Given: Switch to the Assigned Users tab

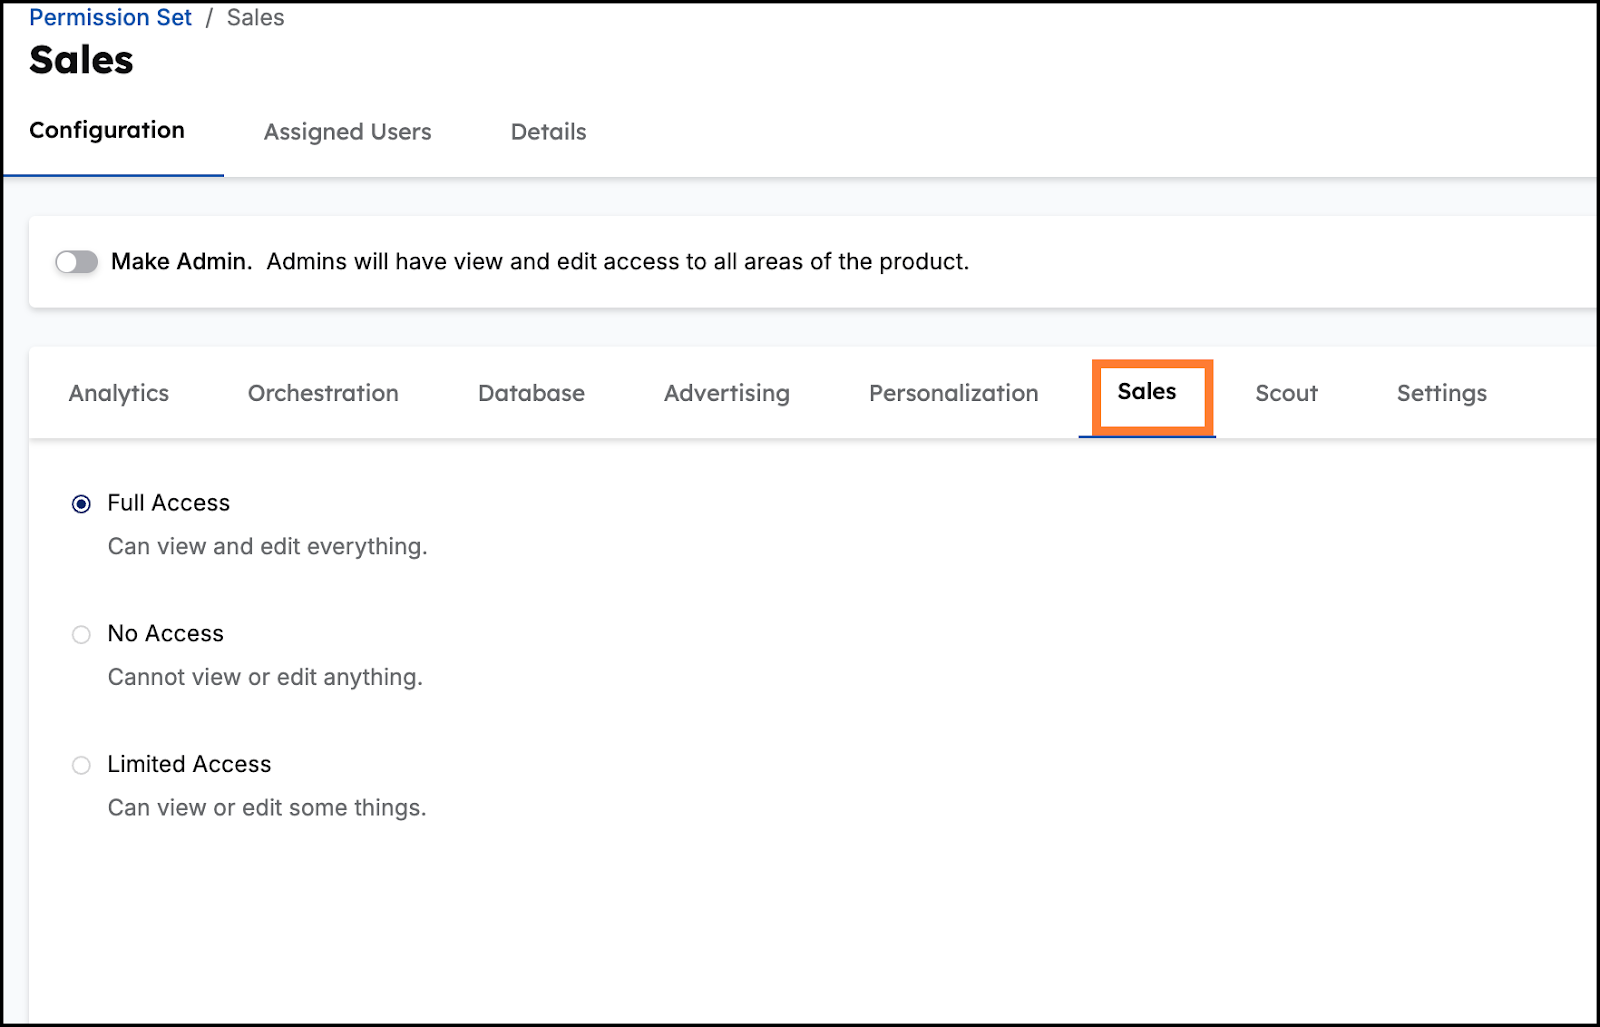Looking at the screenshot, I should (347, 132).
